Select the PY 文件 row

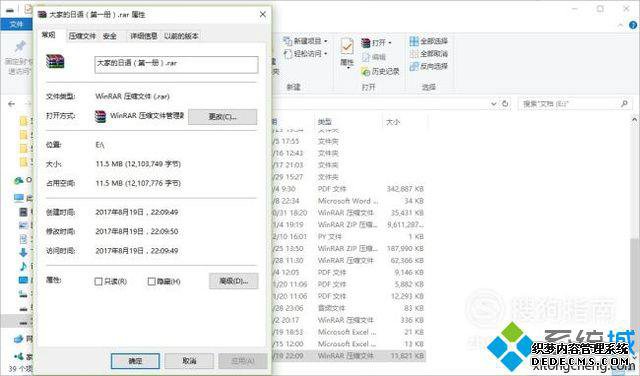pos(349,236)
